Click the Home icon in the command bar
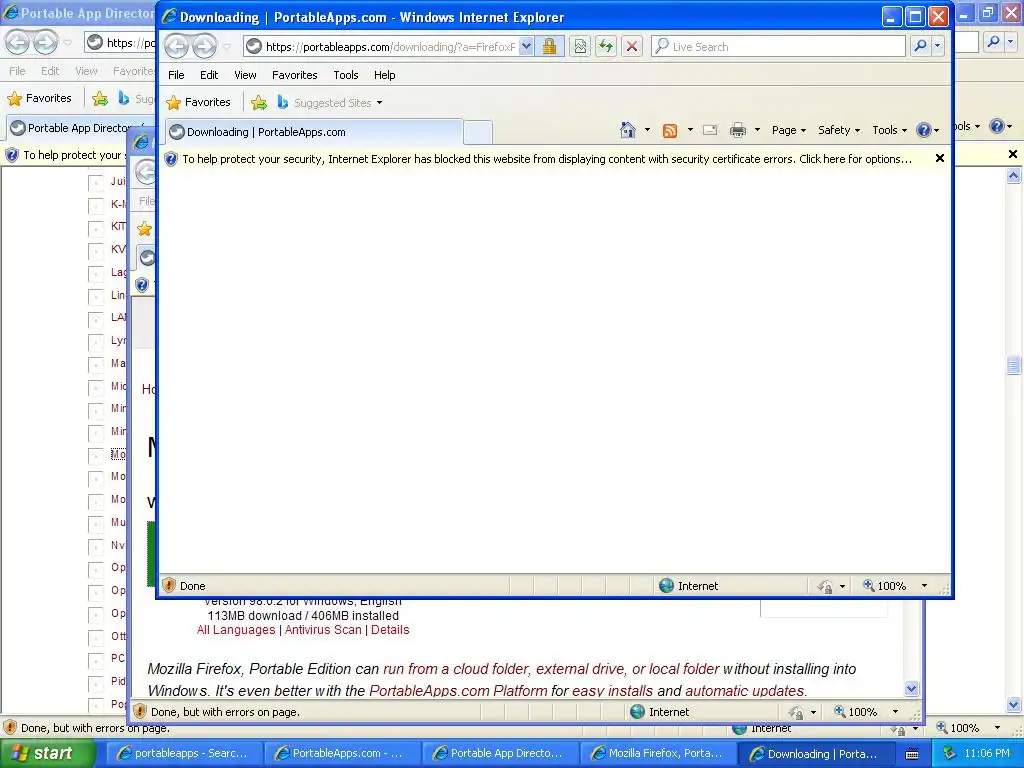Viewport: 1024px width, 768px height. click(628, 130)
